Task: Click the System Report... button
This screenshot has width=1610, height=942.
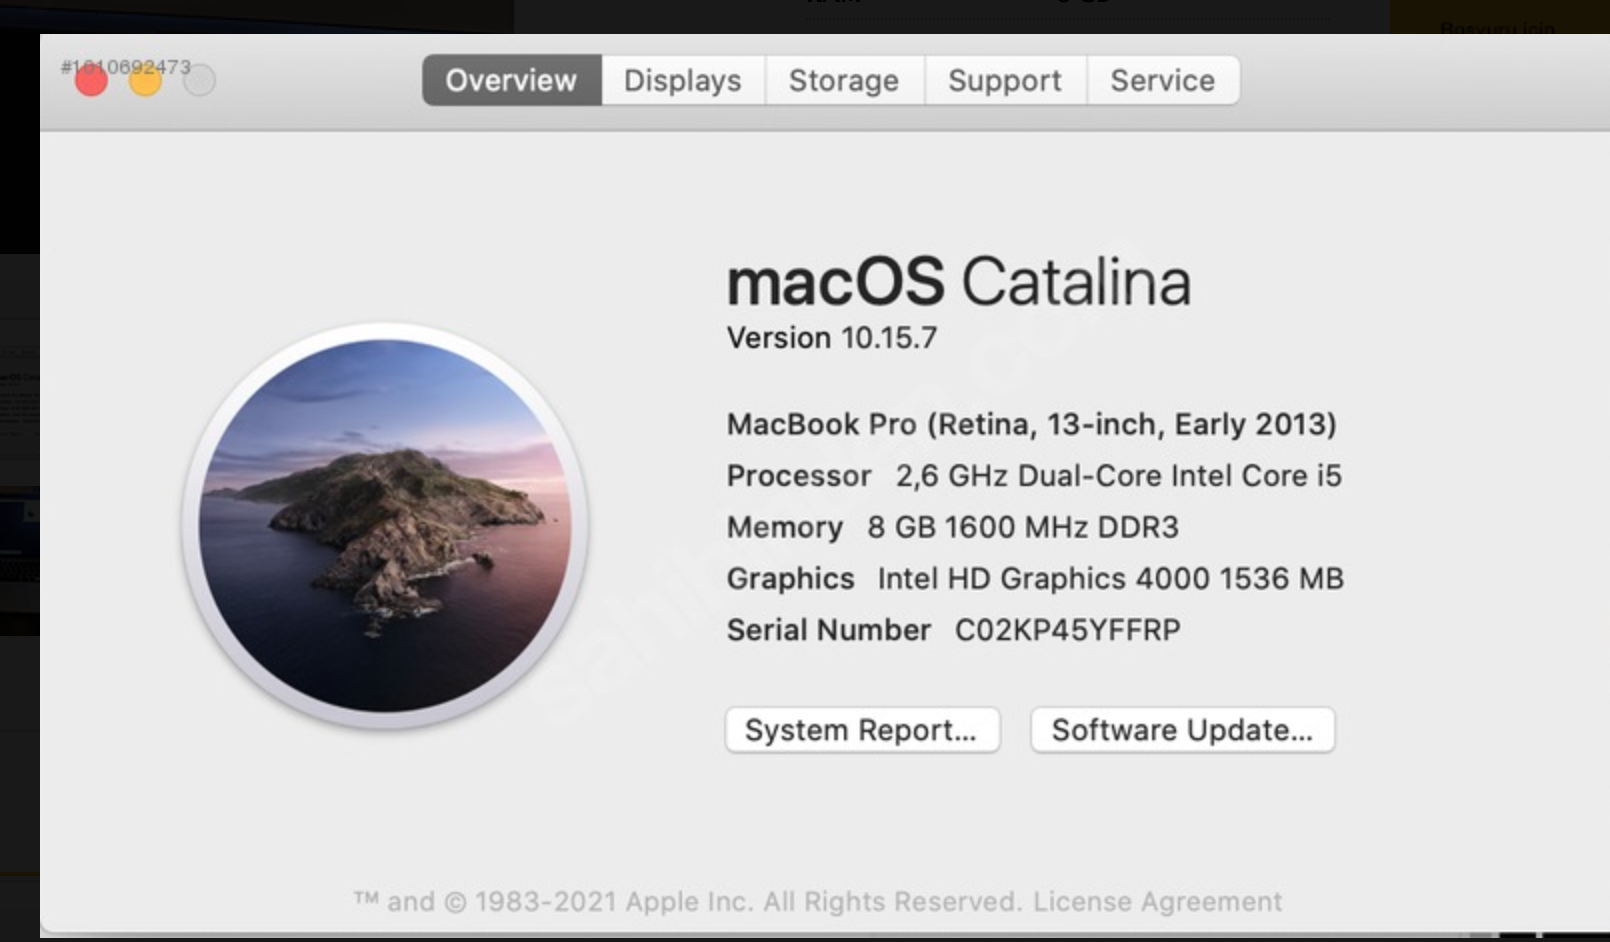Action: (861, 730)
